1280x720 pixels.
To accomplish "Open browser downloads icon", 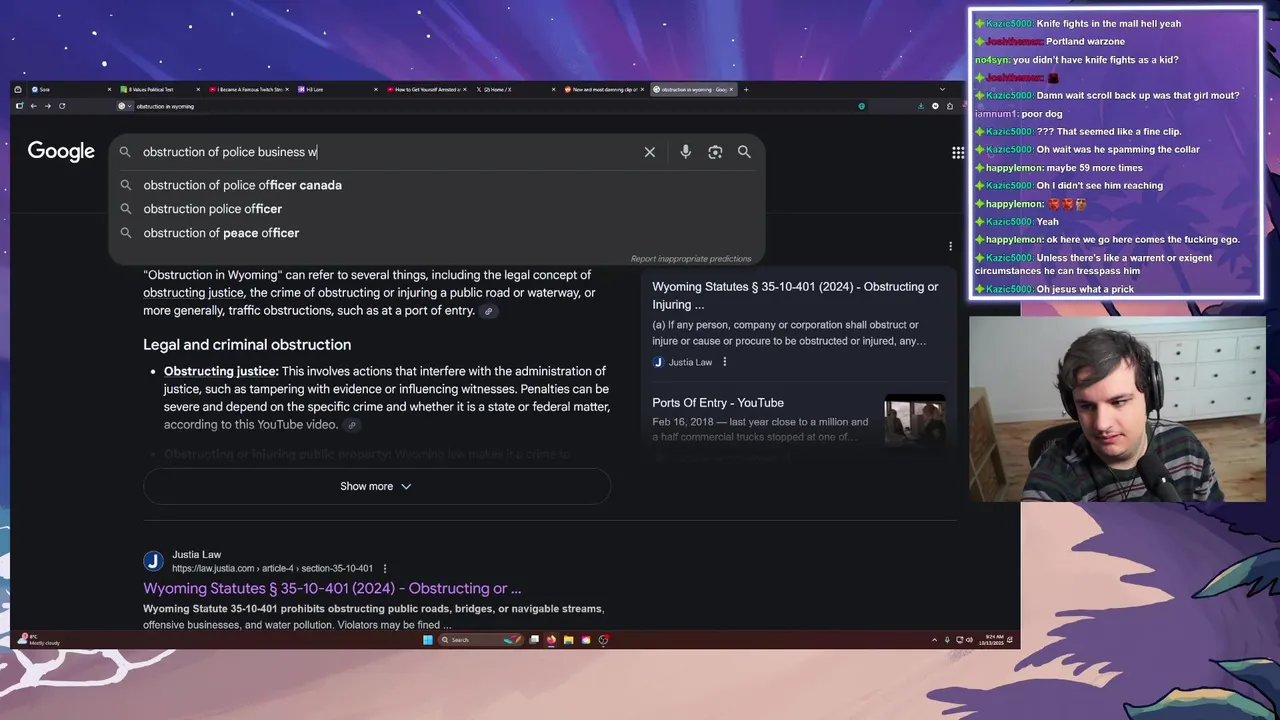I will pyautogui.click(x=921, y=106).
